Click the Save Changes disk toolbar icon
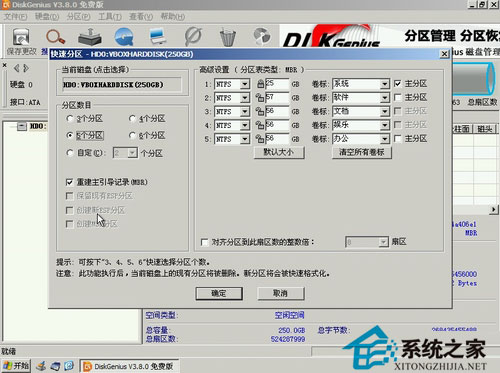 pos(21,37)
